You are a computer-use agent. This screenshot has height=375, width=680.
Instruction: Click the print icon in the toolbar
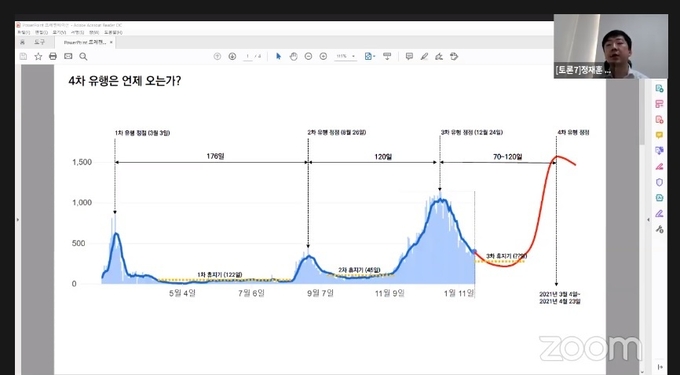pos(53,56)
